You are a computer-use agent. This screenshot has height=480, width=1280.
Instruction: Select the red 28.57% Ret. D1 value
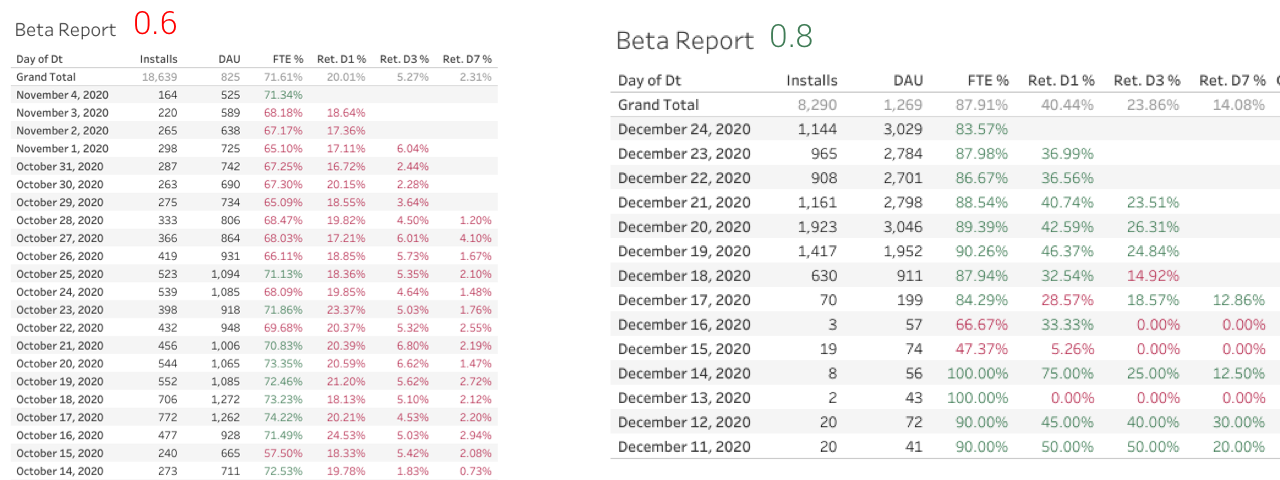click(1066, 300)
